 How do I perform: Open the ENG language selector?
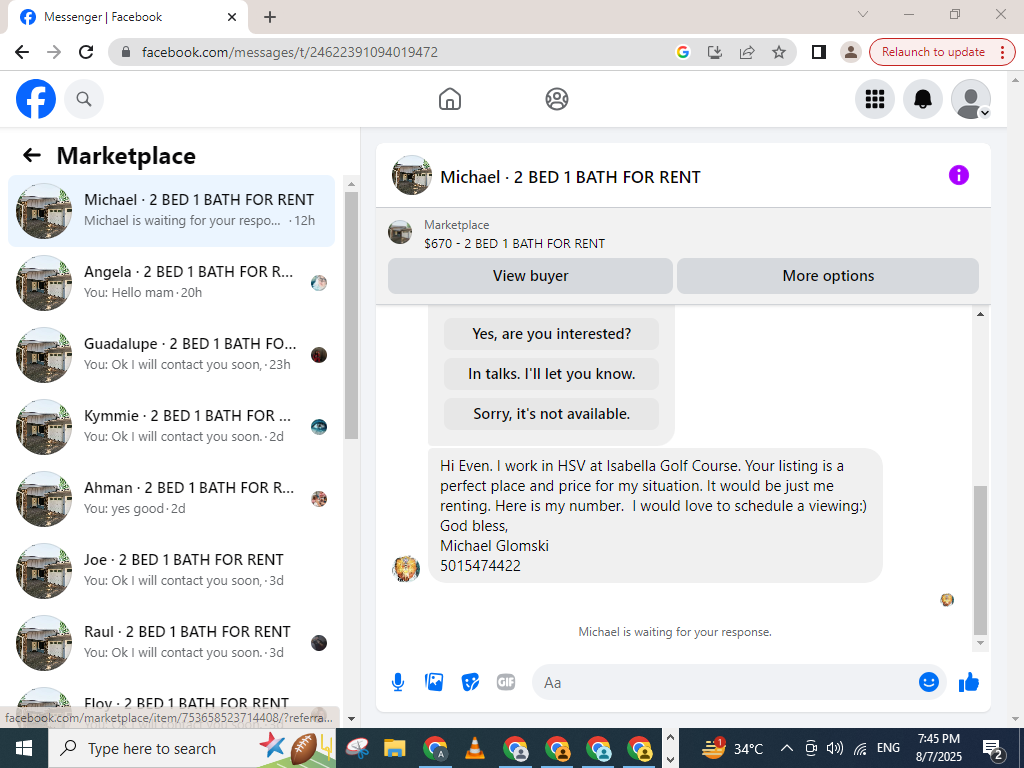[x=888, y=748]
